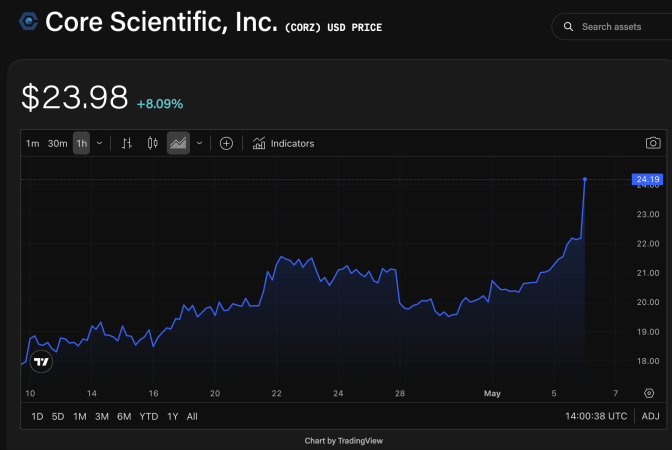Select the 30m interval
The image size is (672, 450).
[x=57, y=144]
